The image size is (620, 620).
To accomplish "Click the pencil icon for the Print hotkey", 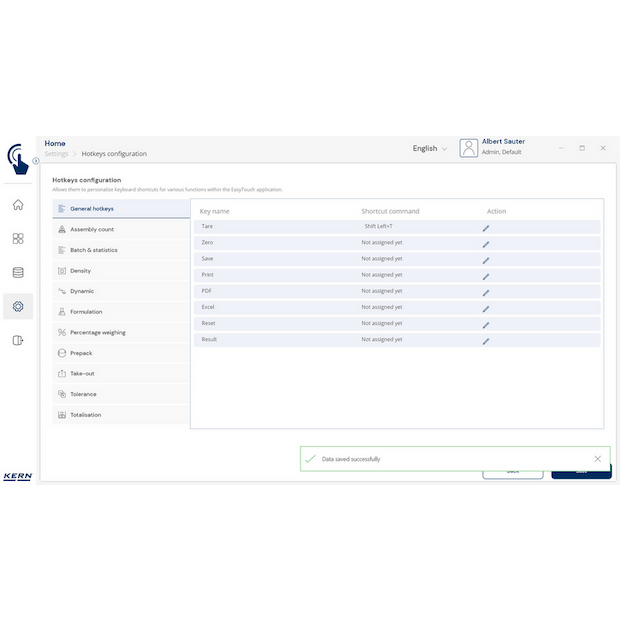I will 486,276.
